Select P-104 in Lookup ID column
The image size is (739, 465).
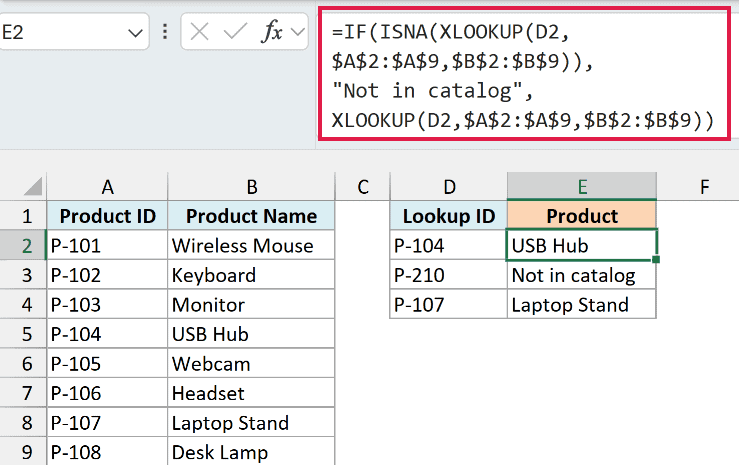[x=449, y=245]
